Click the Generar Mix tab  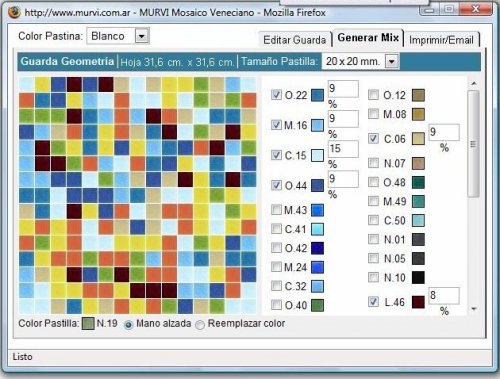[368, 38]
